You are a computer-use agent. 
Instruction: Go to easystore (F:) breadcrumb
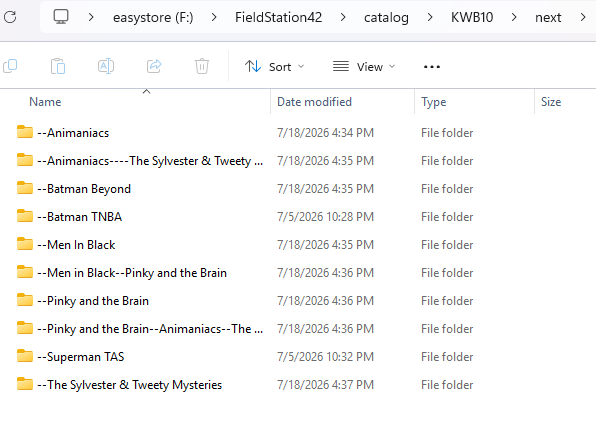(x=153, y=17)
